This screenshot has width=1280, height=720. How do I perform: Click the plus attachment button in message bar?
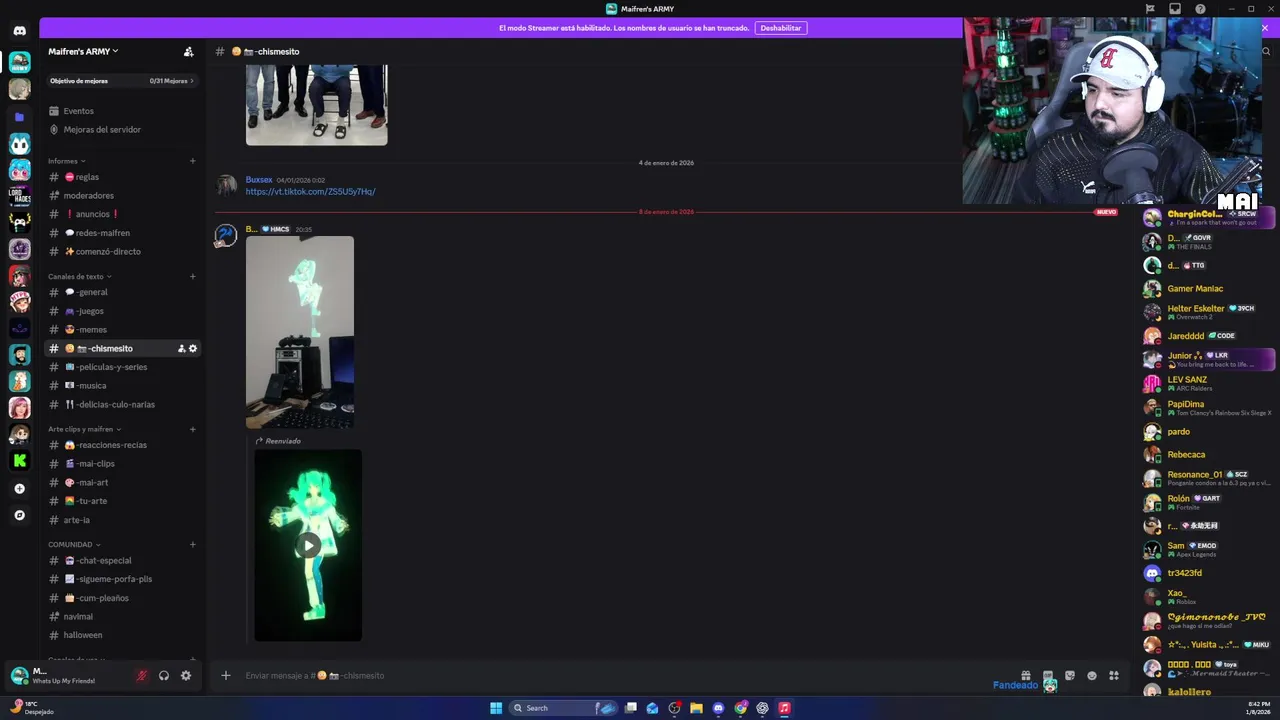[226, 675]
